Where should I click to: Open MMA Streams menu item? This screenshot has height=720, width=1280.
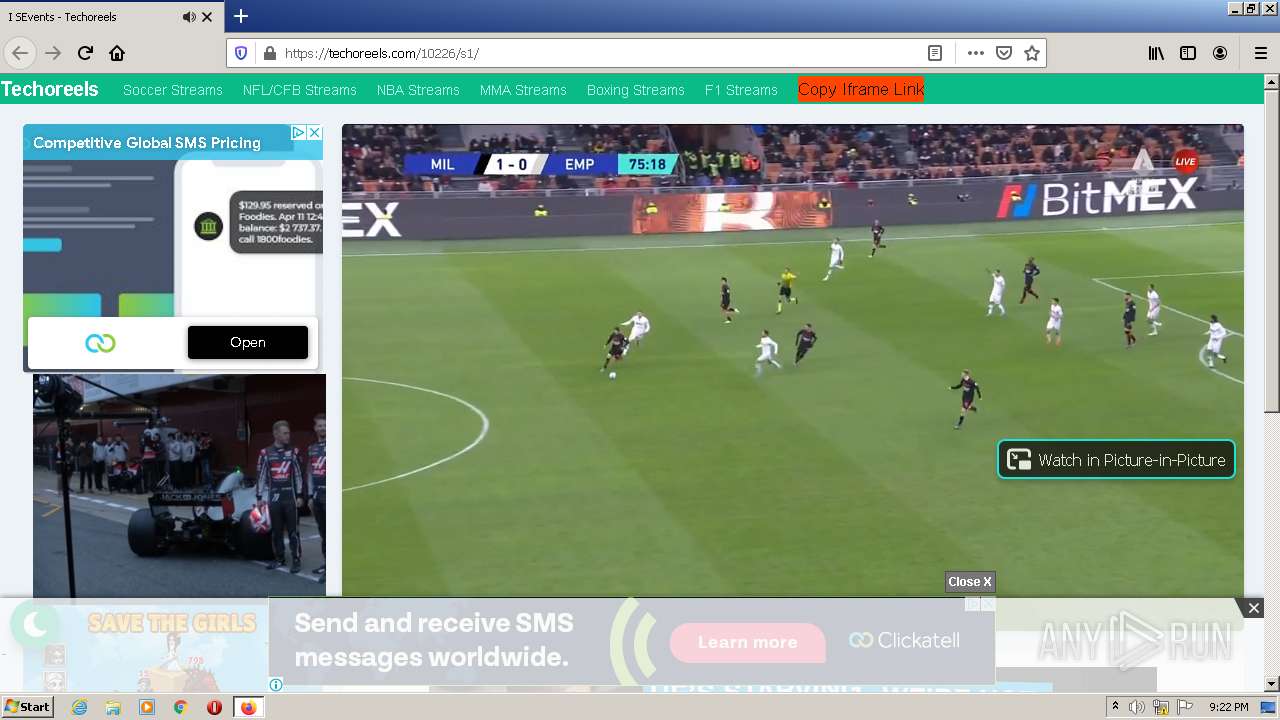pos(523,90)
